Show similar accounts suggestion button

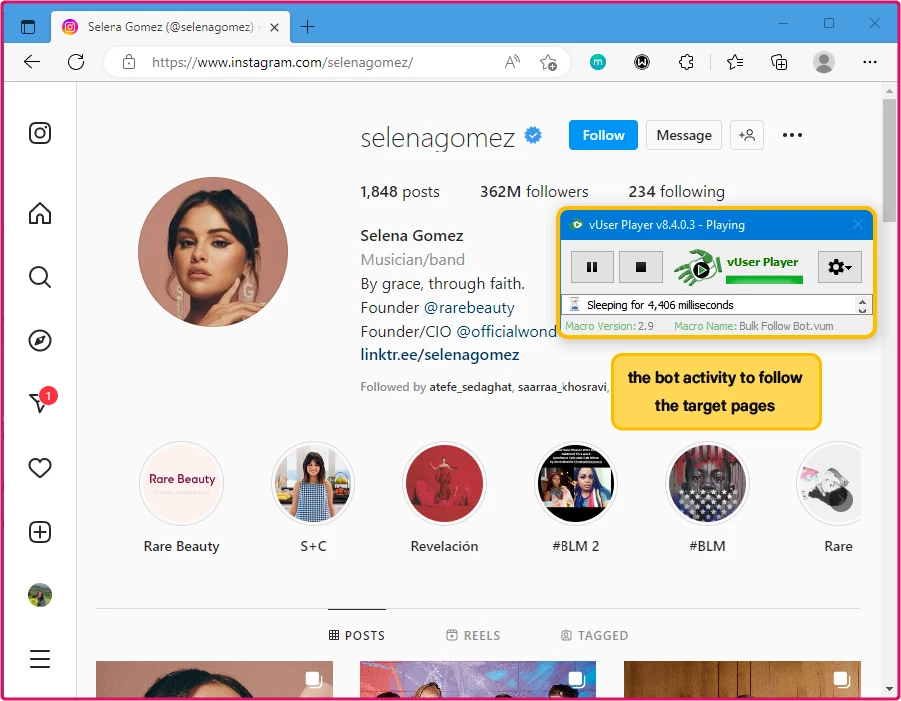pos(746,135)
